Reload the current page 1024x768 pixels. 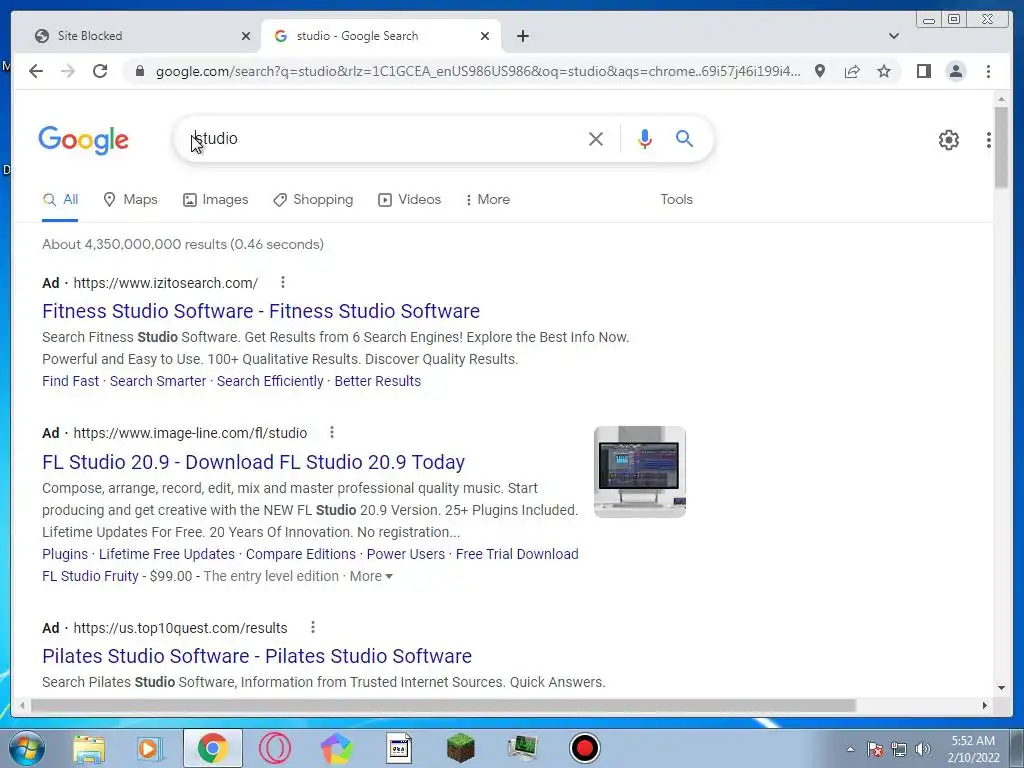coord(100,71)
